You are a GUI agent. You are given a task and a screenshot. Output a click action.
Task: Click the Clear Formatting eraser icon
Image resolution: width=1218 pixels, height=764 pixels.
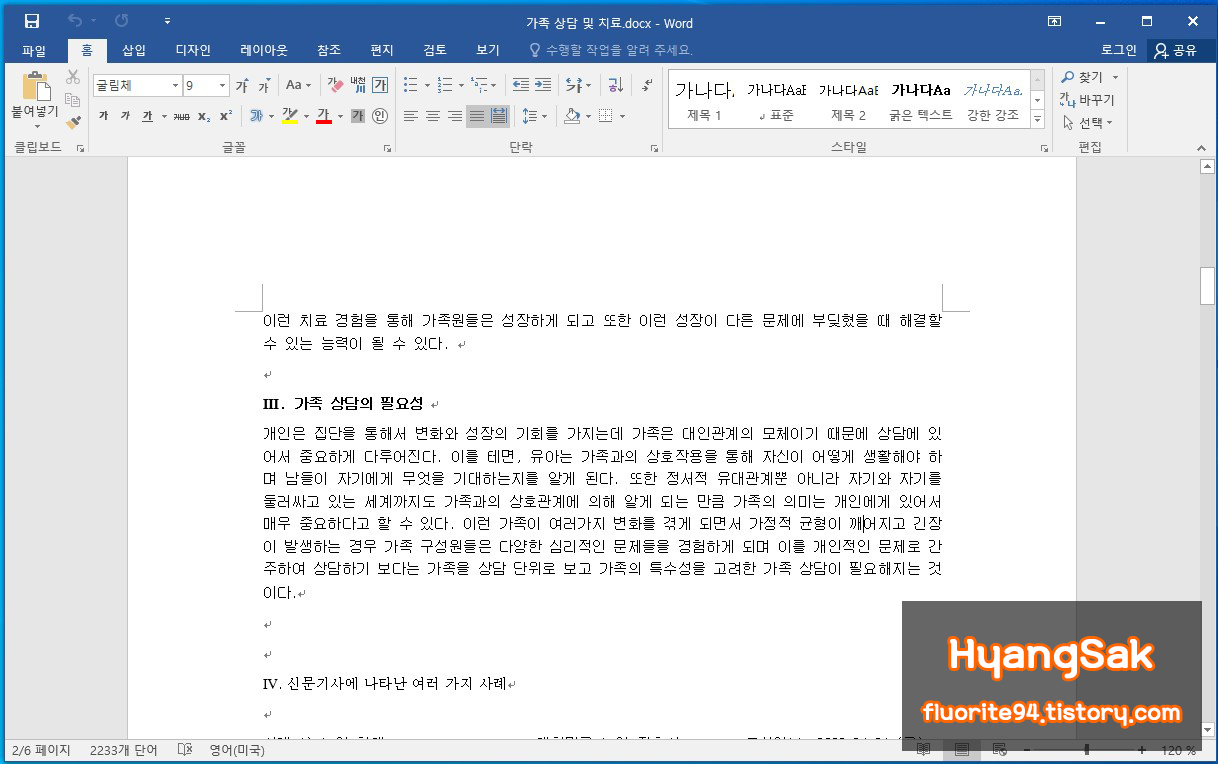point(335,86)
